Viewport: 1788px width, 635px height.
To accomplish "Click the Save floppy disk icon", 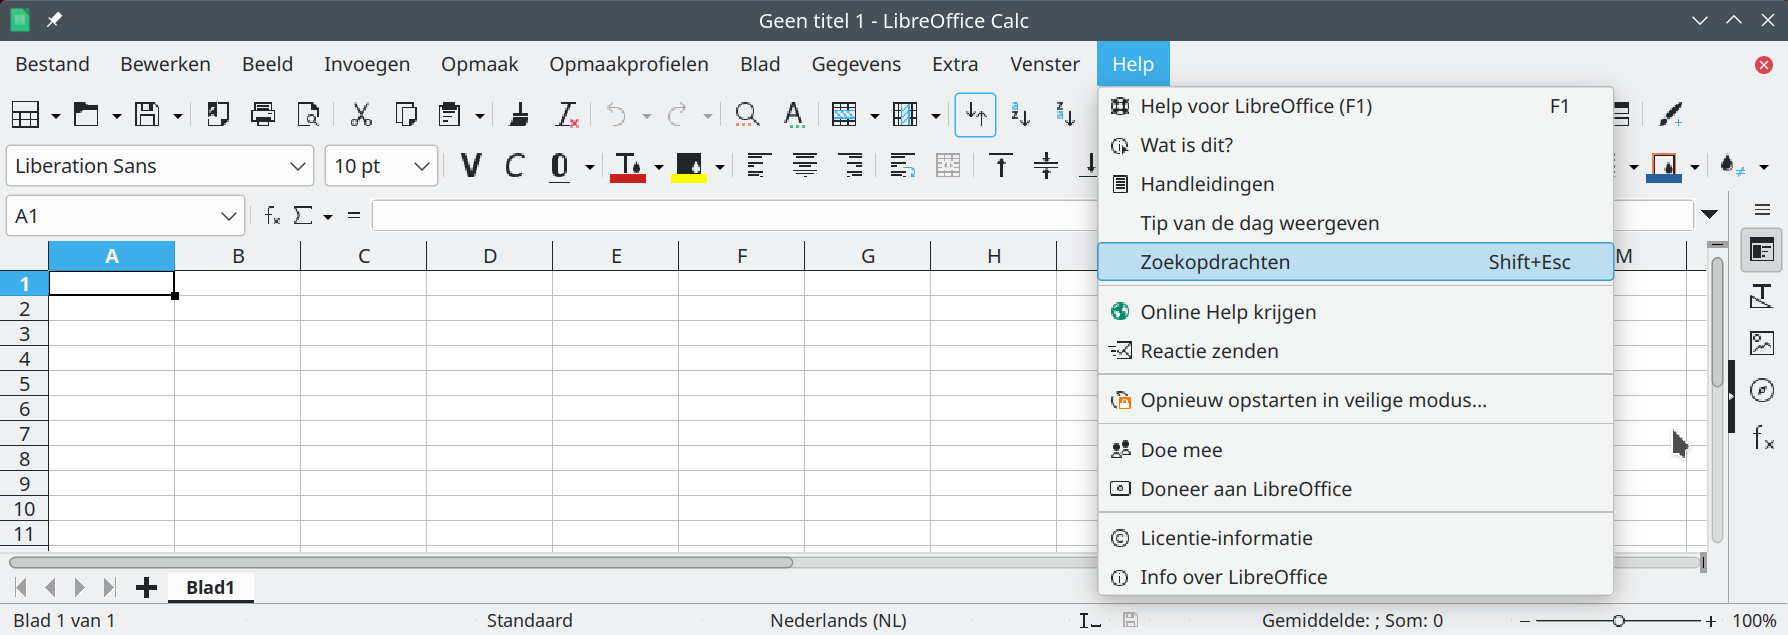I will 148,115.
